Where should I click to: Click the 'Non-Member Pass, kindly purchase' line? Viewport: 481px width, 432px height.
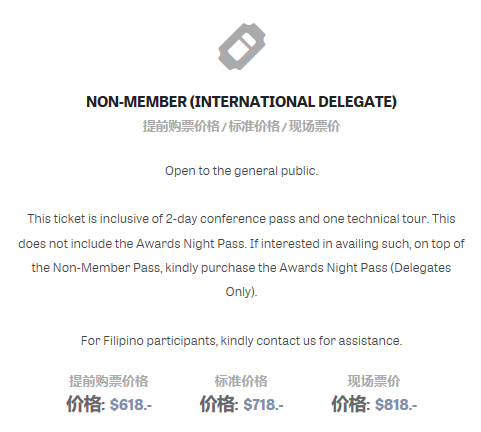(x=241, y=268)
